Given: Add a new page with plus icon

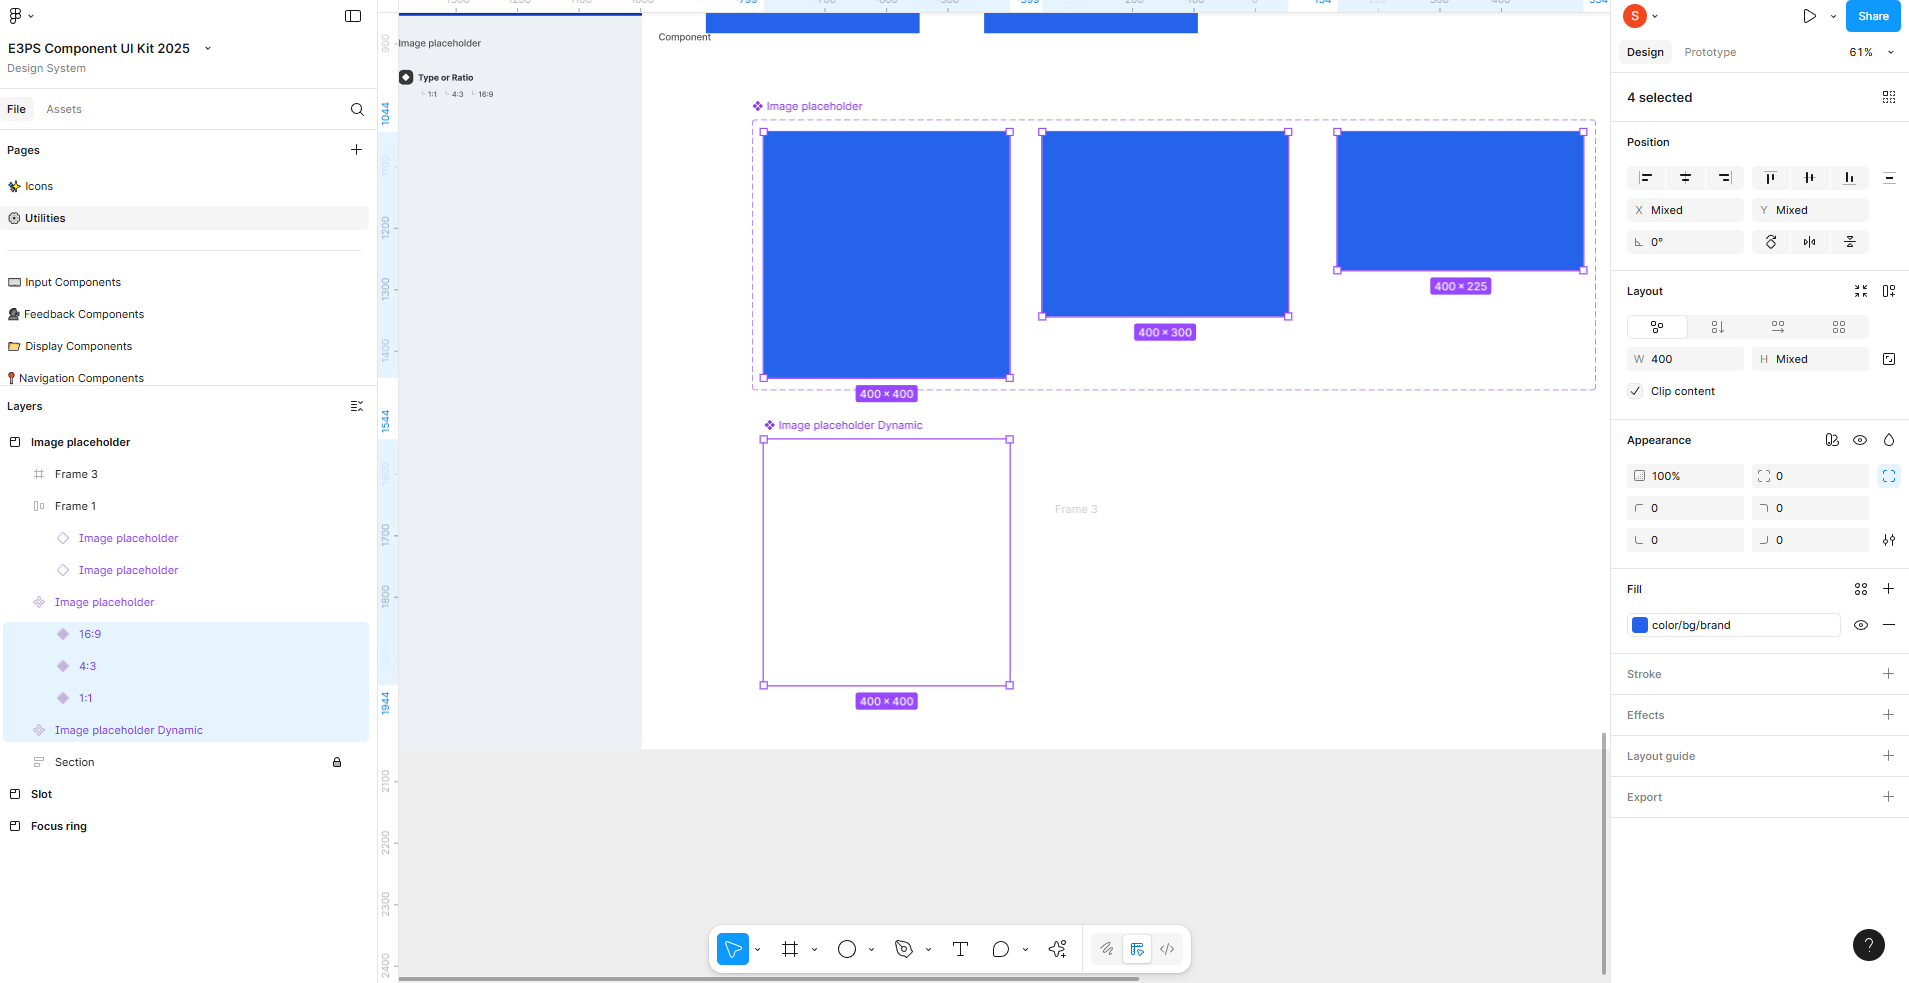Looking at the screenshot, I should click(356, 150).
